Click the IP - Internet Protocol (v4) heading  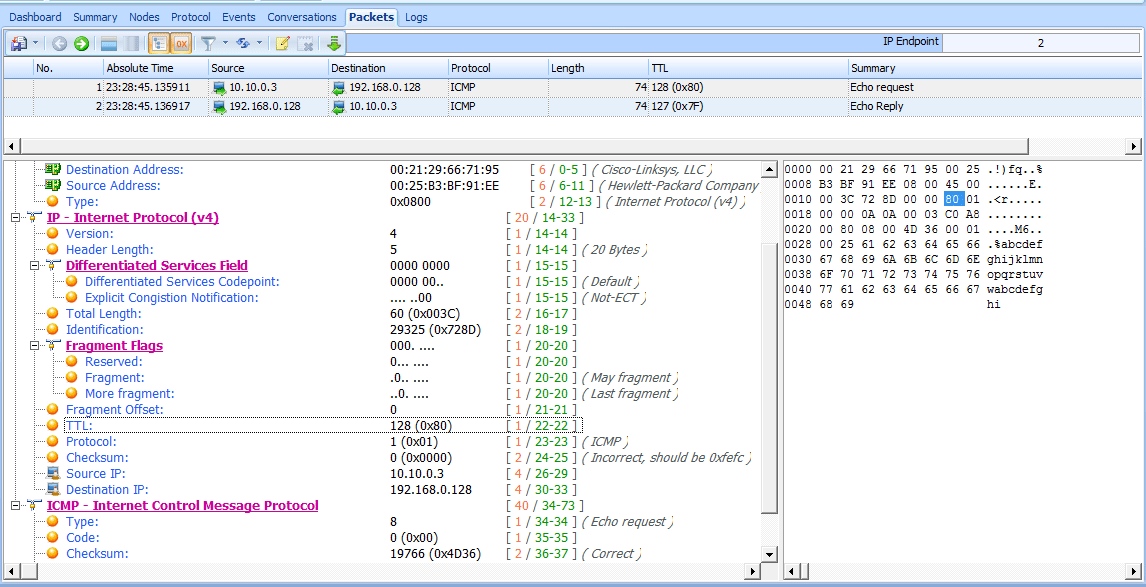click(133, 218)
